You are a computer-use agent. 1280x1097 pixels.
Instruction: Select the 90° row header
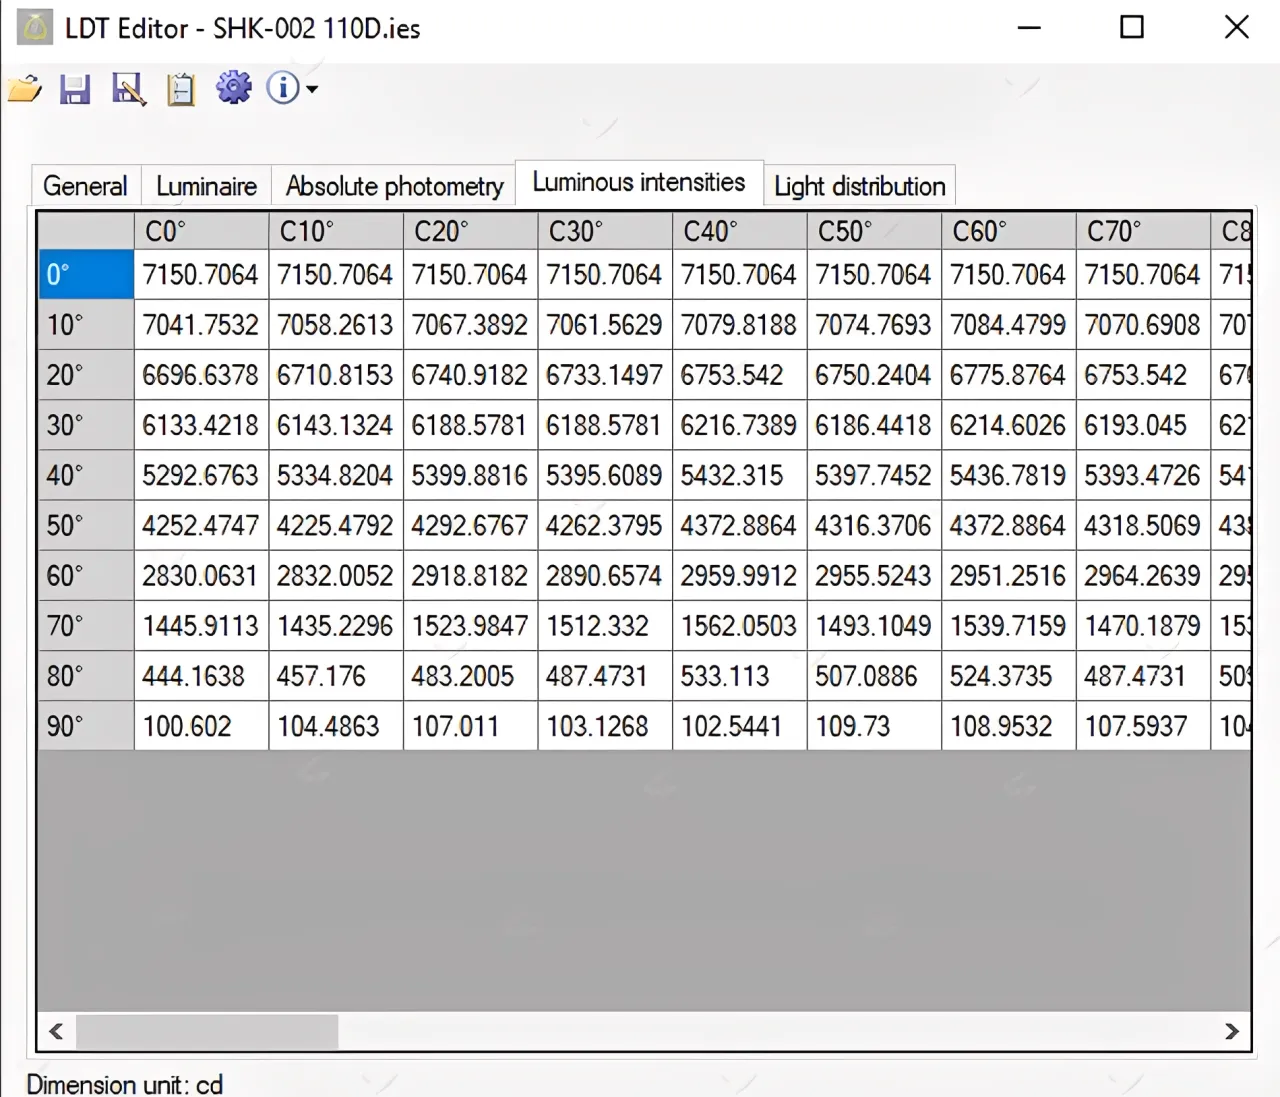pos(84,726)
